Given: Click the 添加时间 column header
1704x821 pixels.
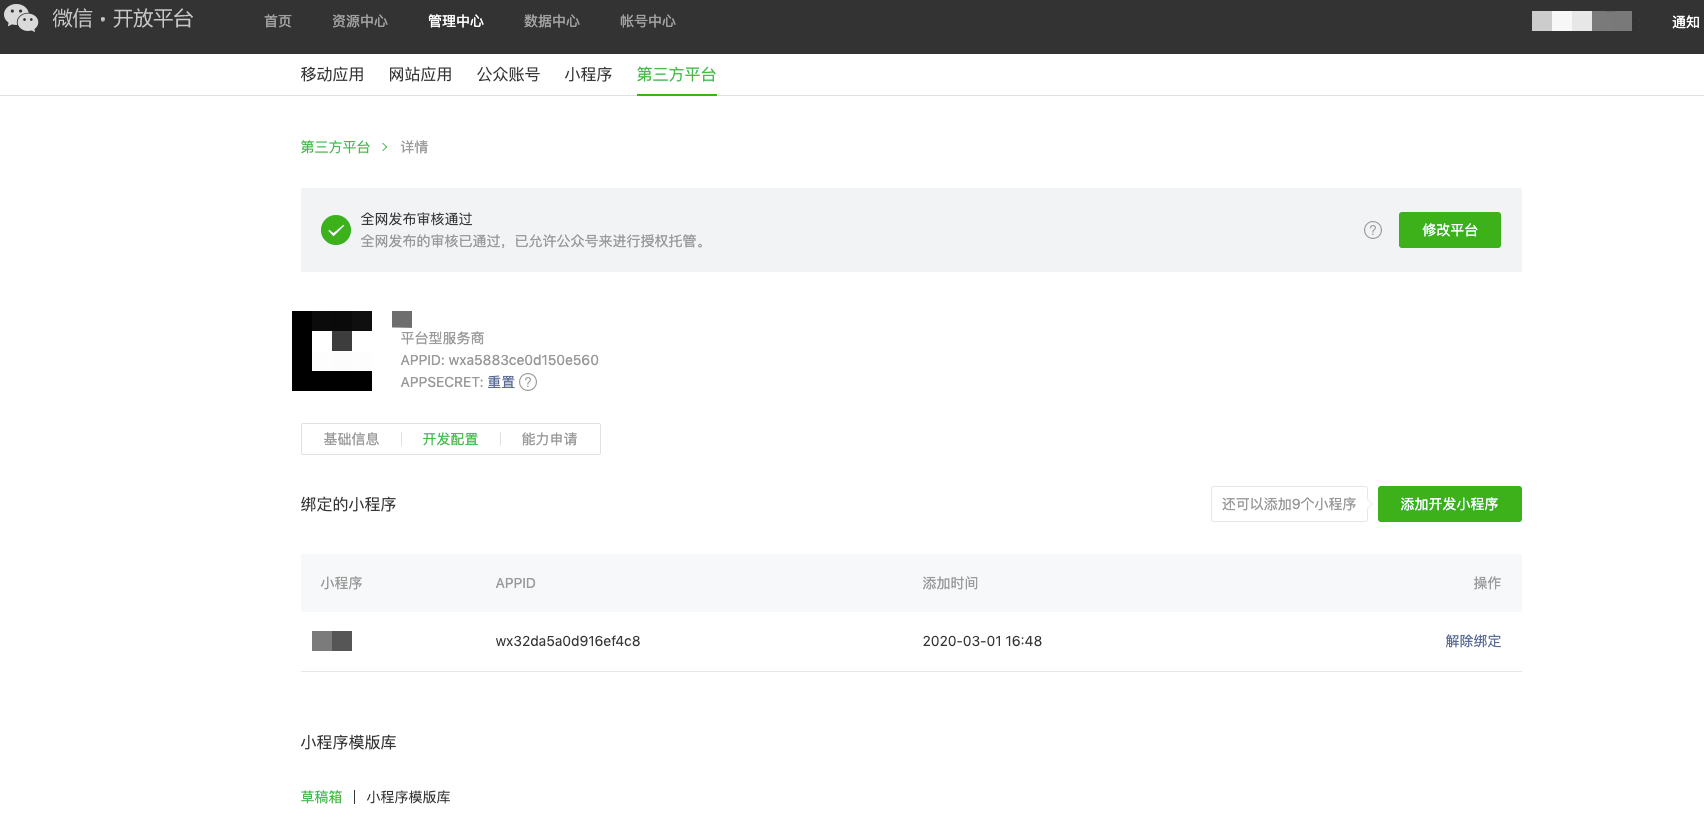Looking at the screenshot, I should coord(950,583).
